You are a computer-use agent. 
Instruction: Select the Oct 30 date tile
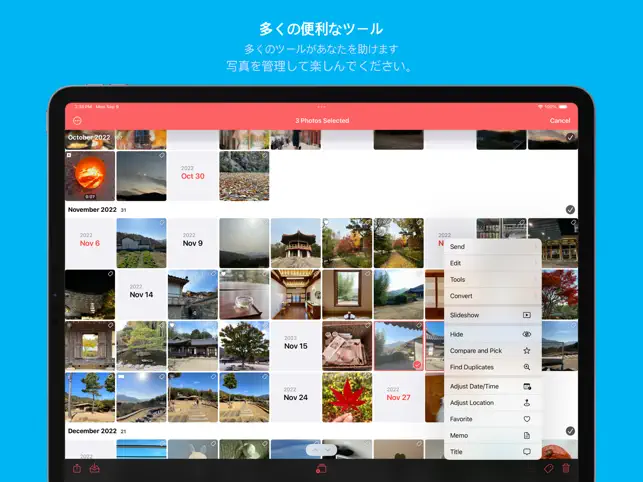(x=193, y=176)
